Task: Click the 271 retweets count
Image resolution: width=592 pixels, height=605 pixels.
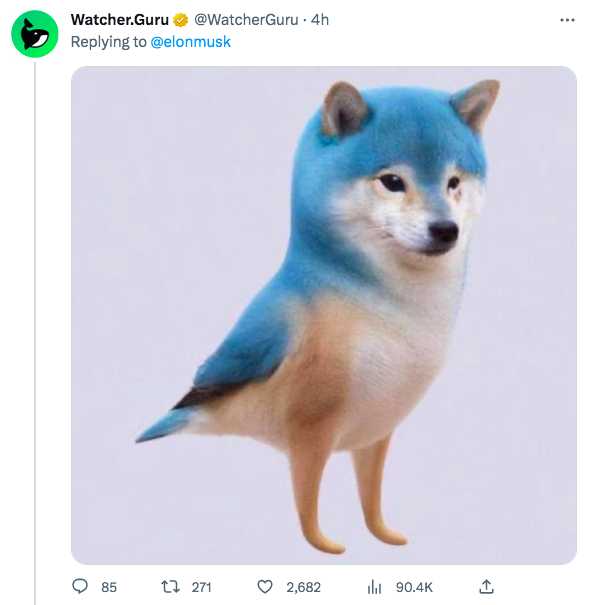Action: tap(201, 587)
